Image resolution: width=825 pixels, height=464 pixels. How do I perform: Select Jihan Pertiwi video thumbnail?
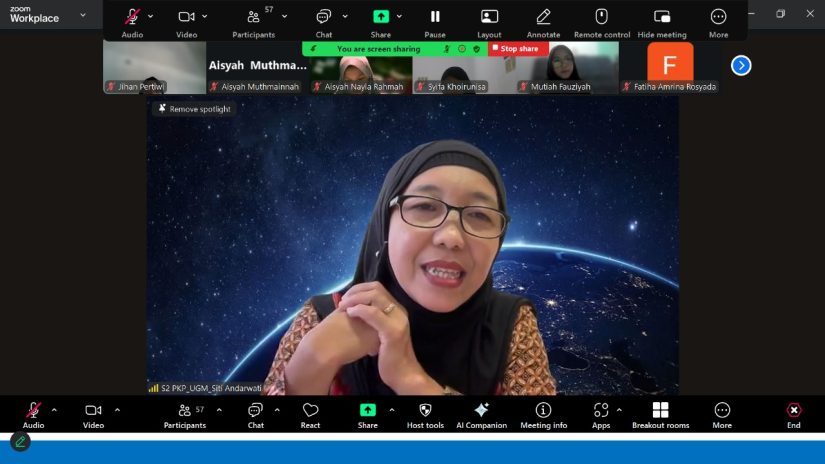pyautogui.click(x=154, y=68)
